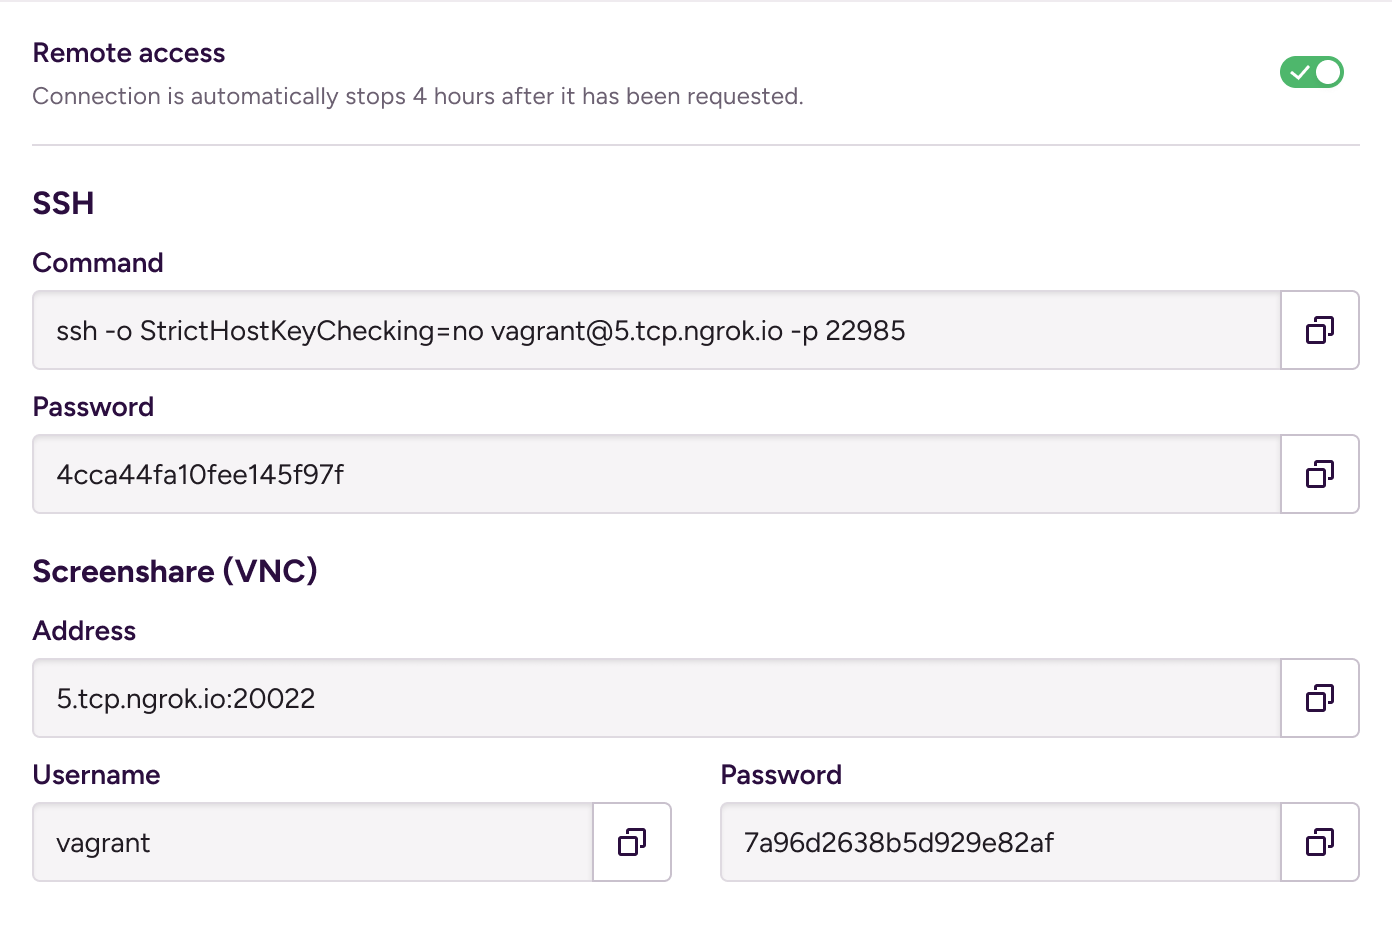Select the SSH password field 4cca44fa10fee145f97f
This screenshot has height=930, width=1392.
coord(657,474)
